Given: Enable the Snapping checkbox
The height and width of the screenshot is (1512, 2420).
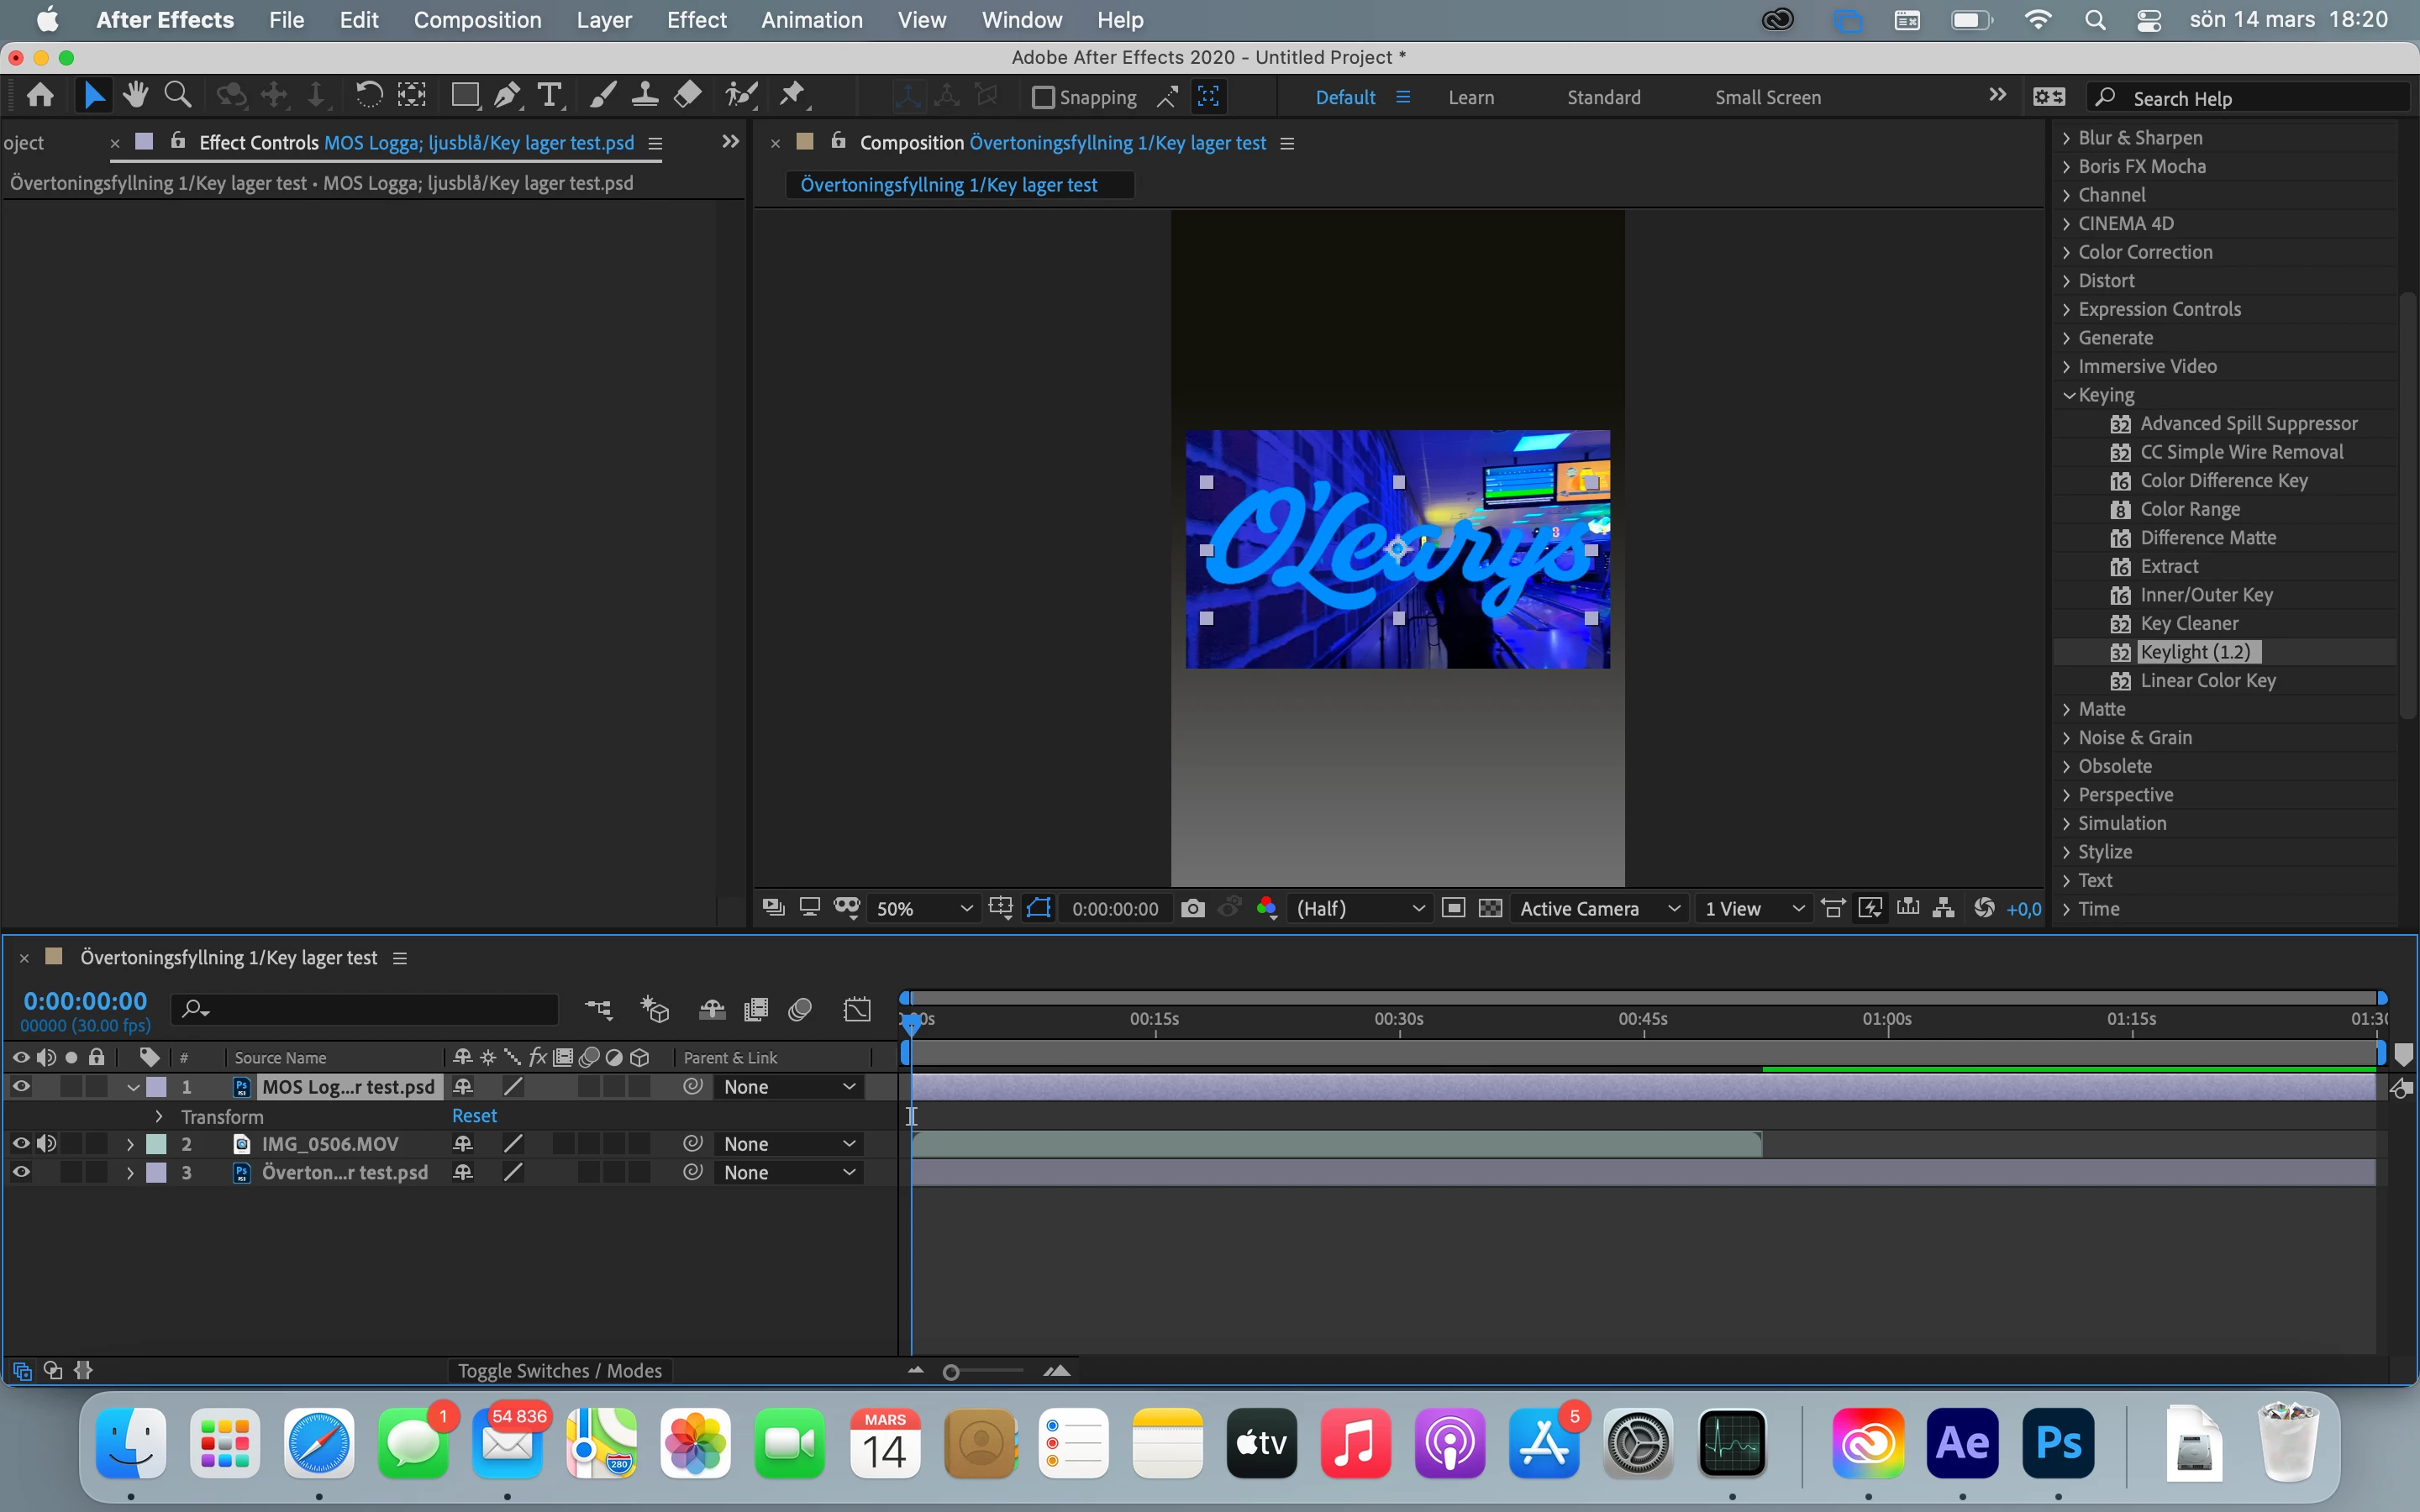Looking at the screenshot, I should pyautogui.click(x=1043, y=97).
